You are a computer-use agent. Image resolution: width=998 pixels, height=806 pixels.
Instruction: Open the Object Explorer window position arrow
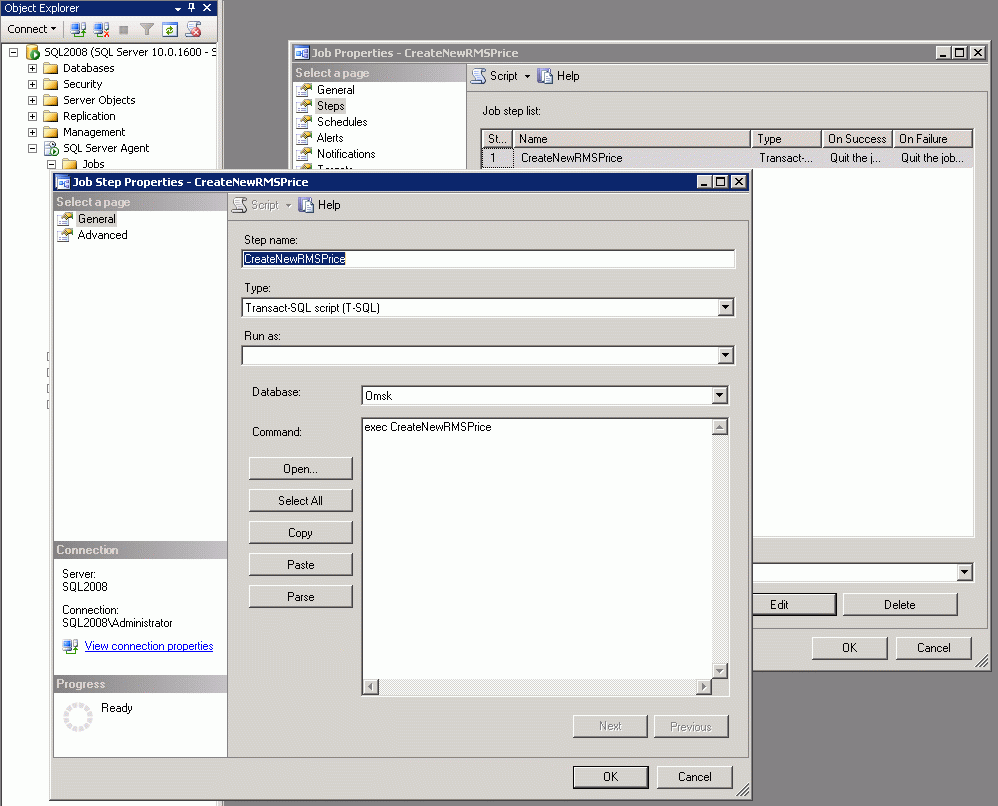tap(178, 8)
